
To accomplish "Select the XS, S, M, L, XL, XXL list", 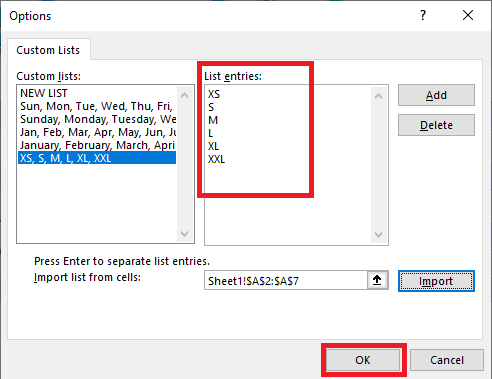I will click(97, 158).
